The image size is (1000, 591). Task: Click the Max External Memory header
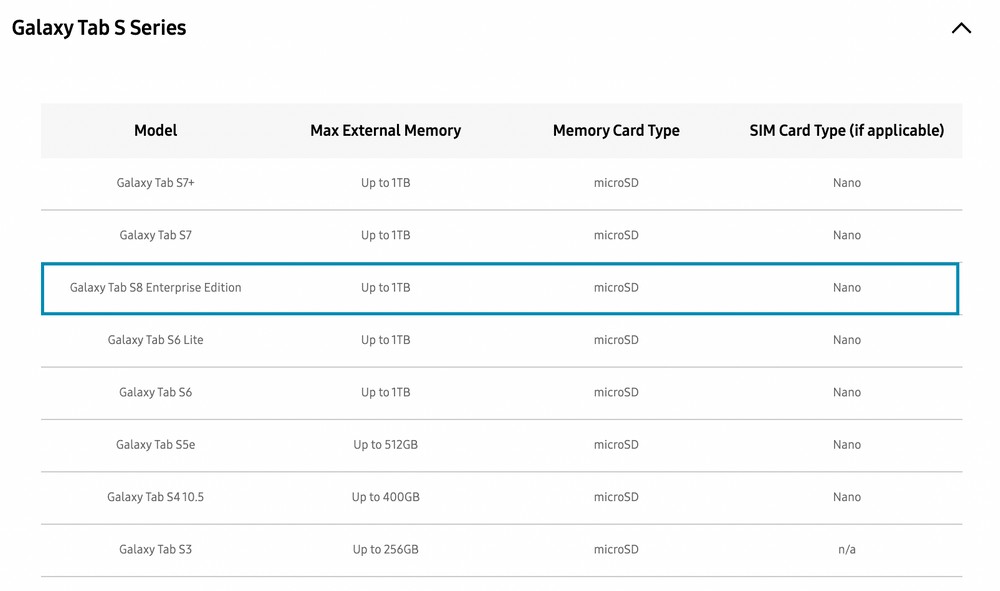point(385,131)
